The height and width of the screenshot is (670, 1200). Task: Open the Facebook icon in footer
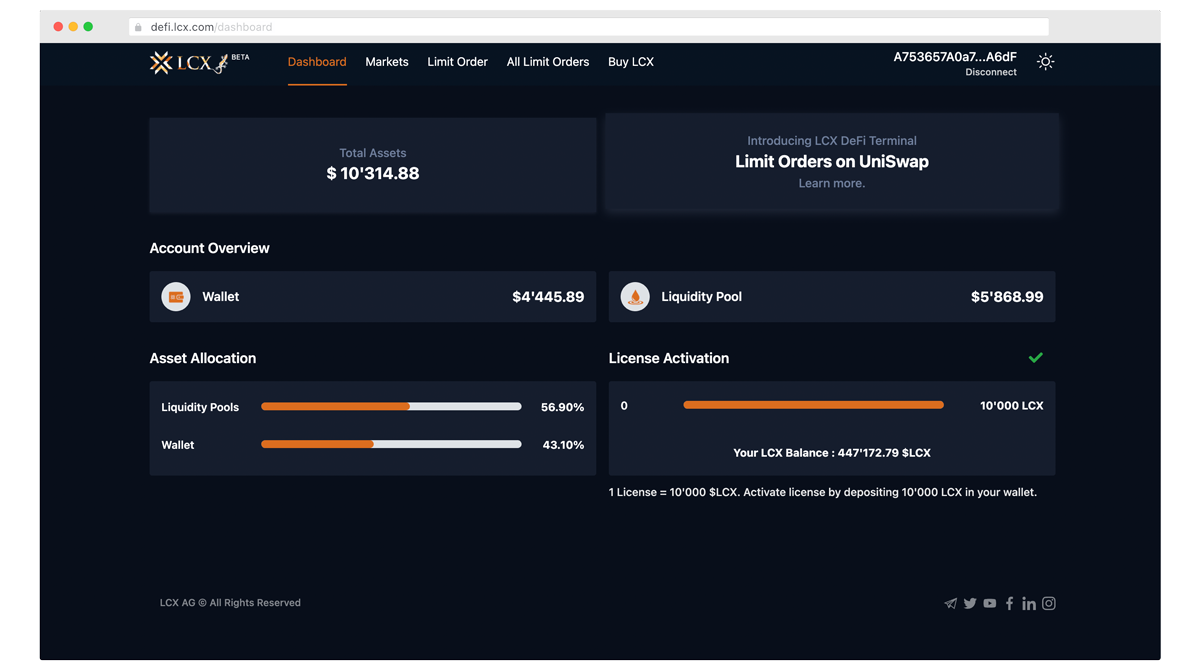point(1009,604)
